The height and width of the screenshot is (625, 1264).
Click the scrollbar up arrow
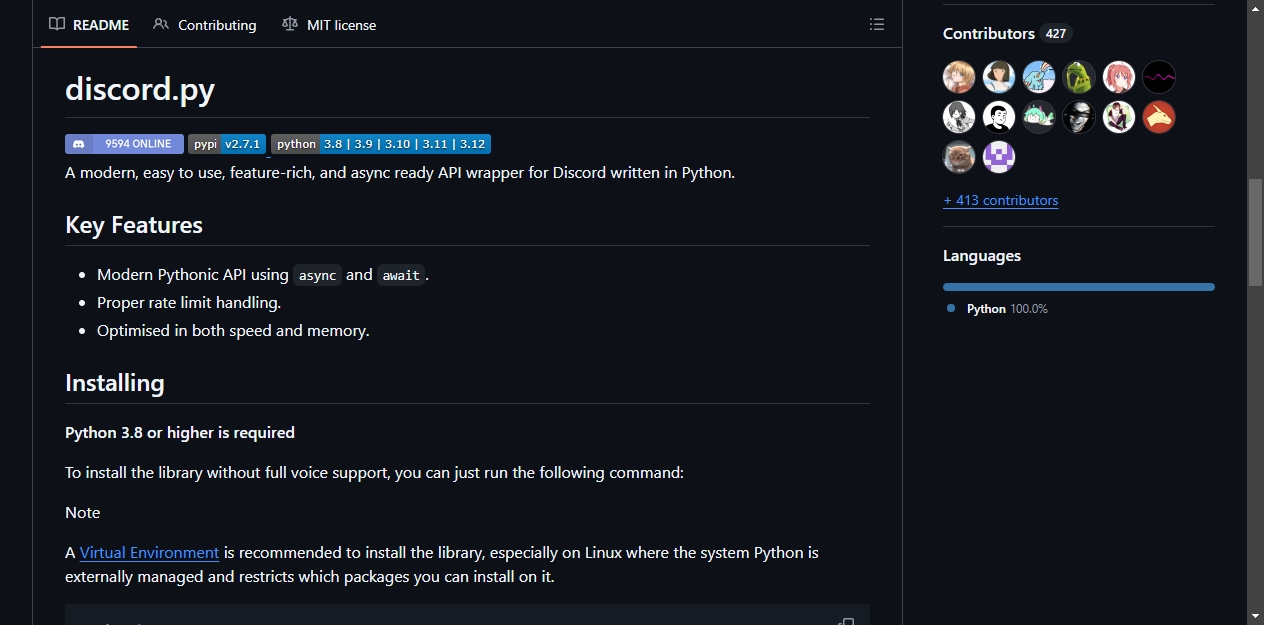[x=1255, y=8]
